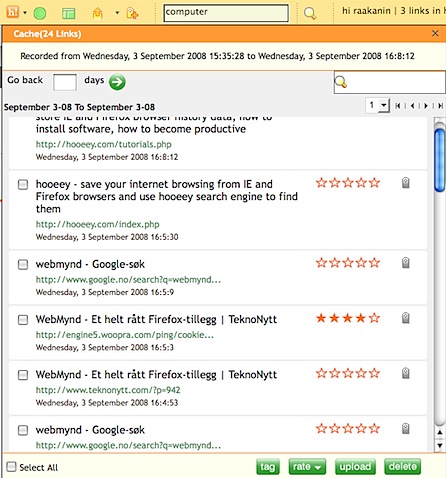This screenshot has width=446, height=478.
Task: Click the star rating of webmynd Google-søk 16:5:9
Action: (348, 263)
